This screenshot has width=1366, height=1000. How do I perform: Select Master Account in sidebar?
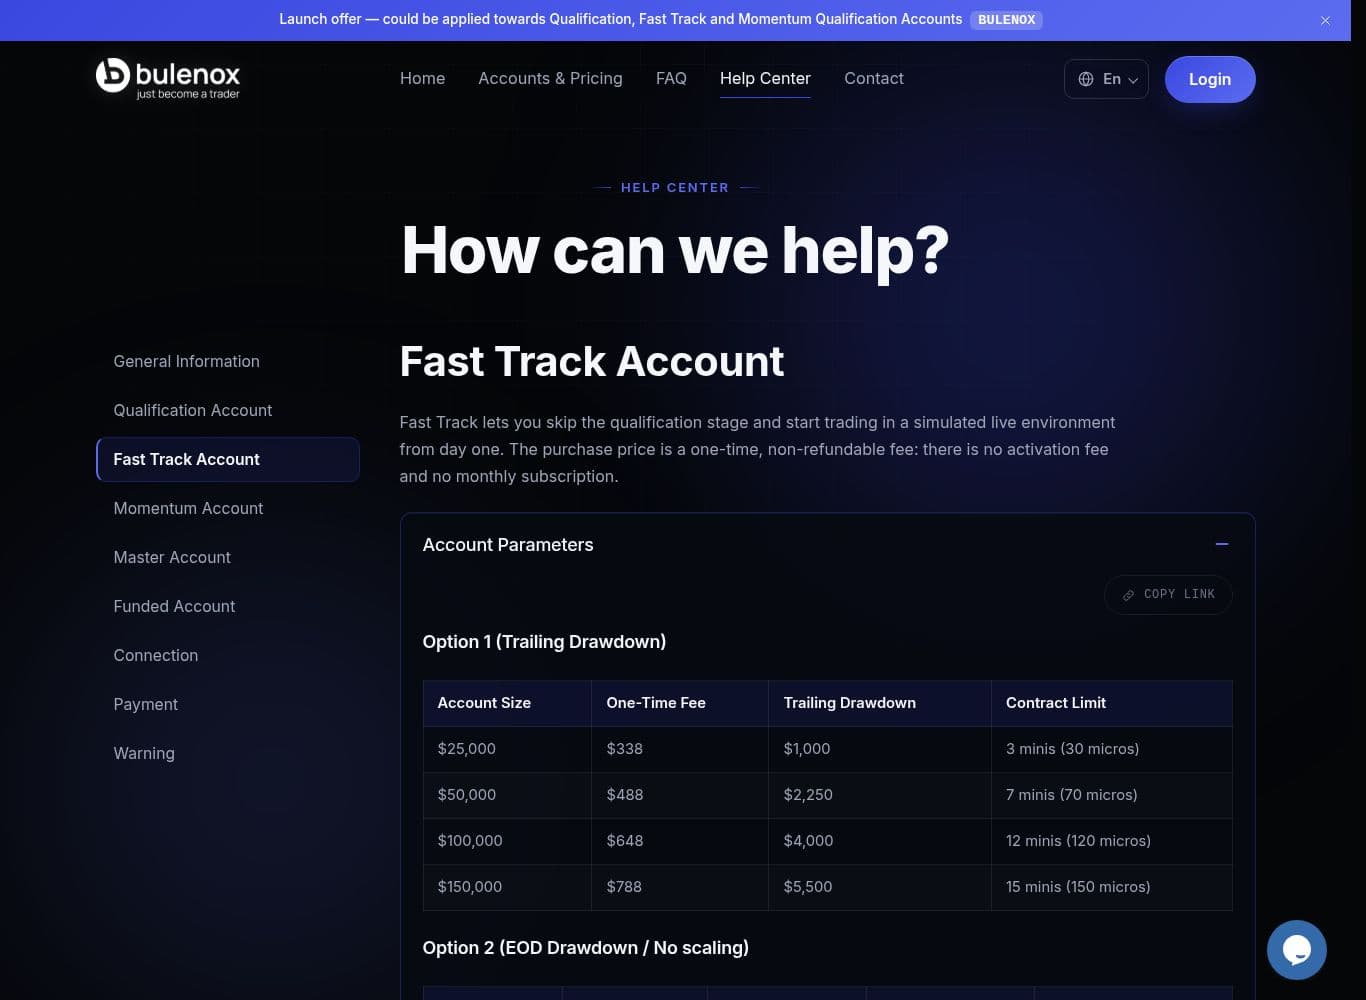pos(228,557)
